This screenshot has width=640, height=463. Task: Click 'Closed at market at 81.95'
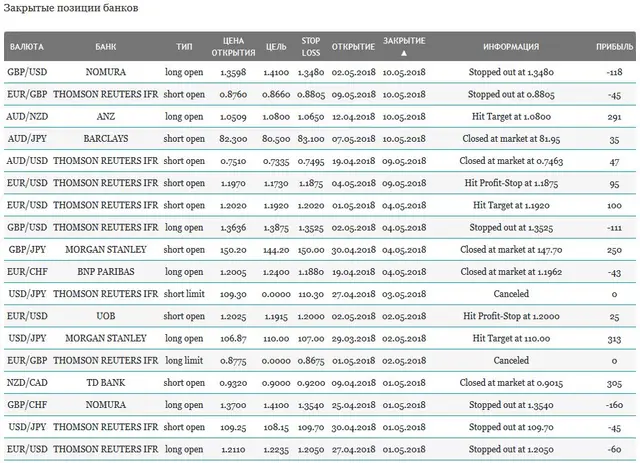(x=511, y=139)
